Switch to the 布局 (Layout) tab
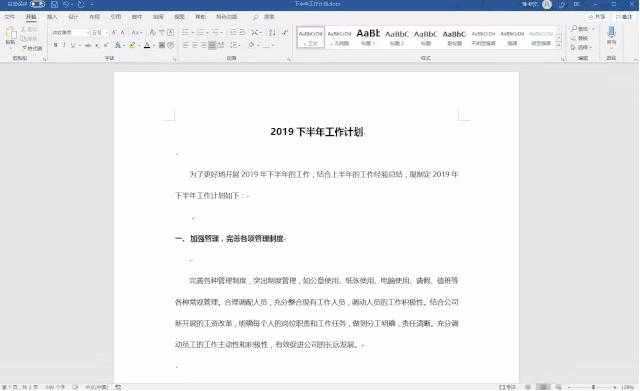Viewport: 640px width, 391px height. tap(94, 17)
